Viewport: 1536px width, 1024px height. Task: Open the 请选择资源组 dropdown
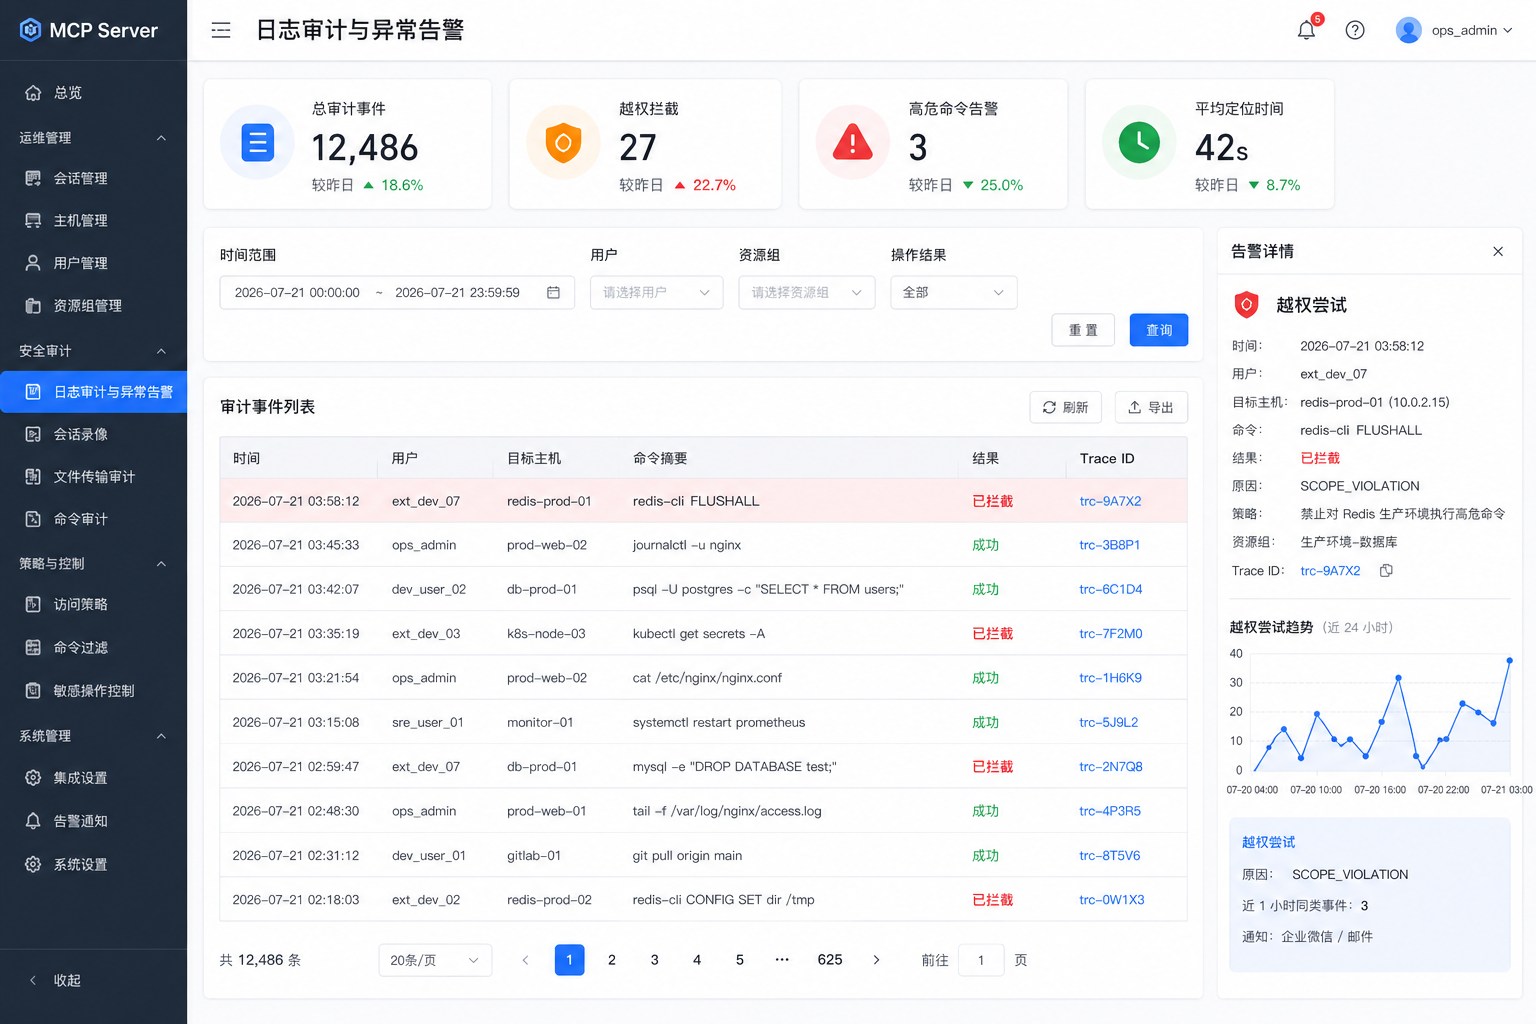pos(806,292)
